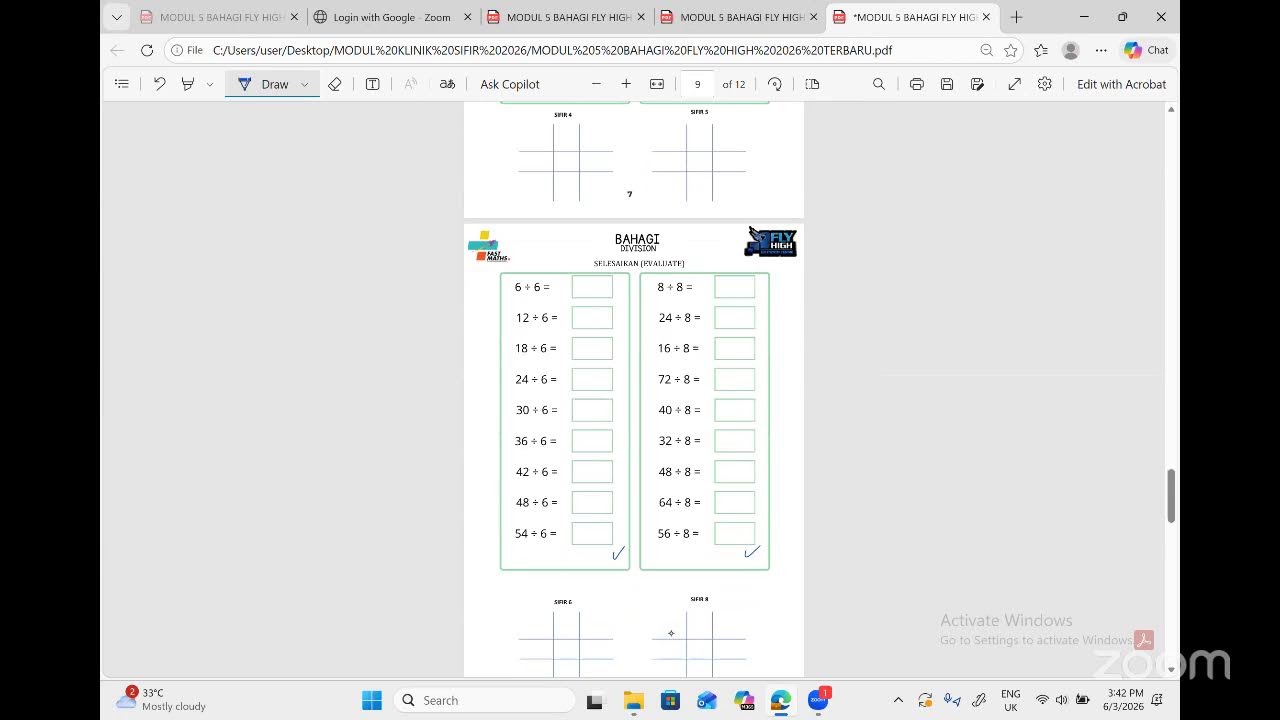Viewport: 1280px width, 720px height.
Task: Print the PDF document
Action: tap(916, 84)
